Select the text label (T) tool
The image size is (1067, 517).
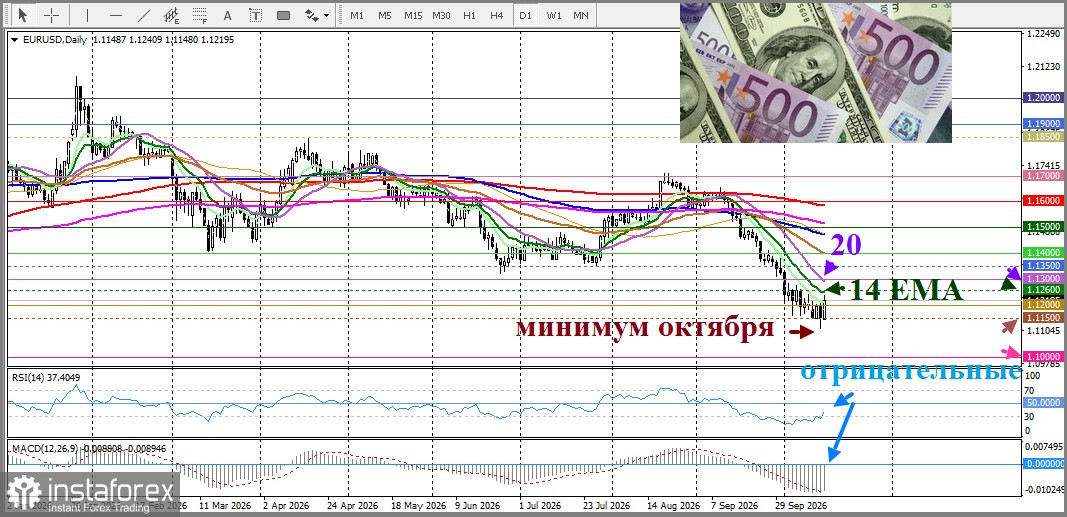click(x=255, y=14)
